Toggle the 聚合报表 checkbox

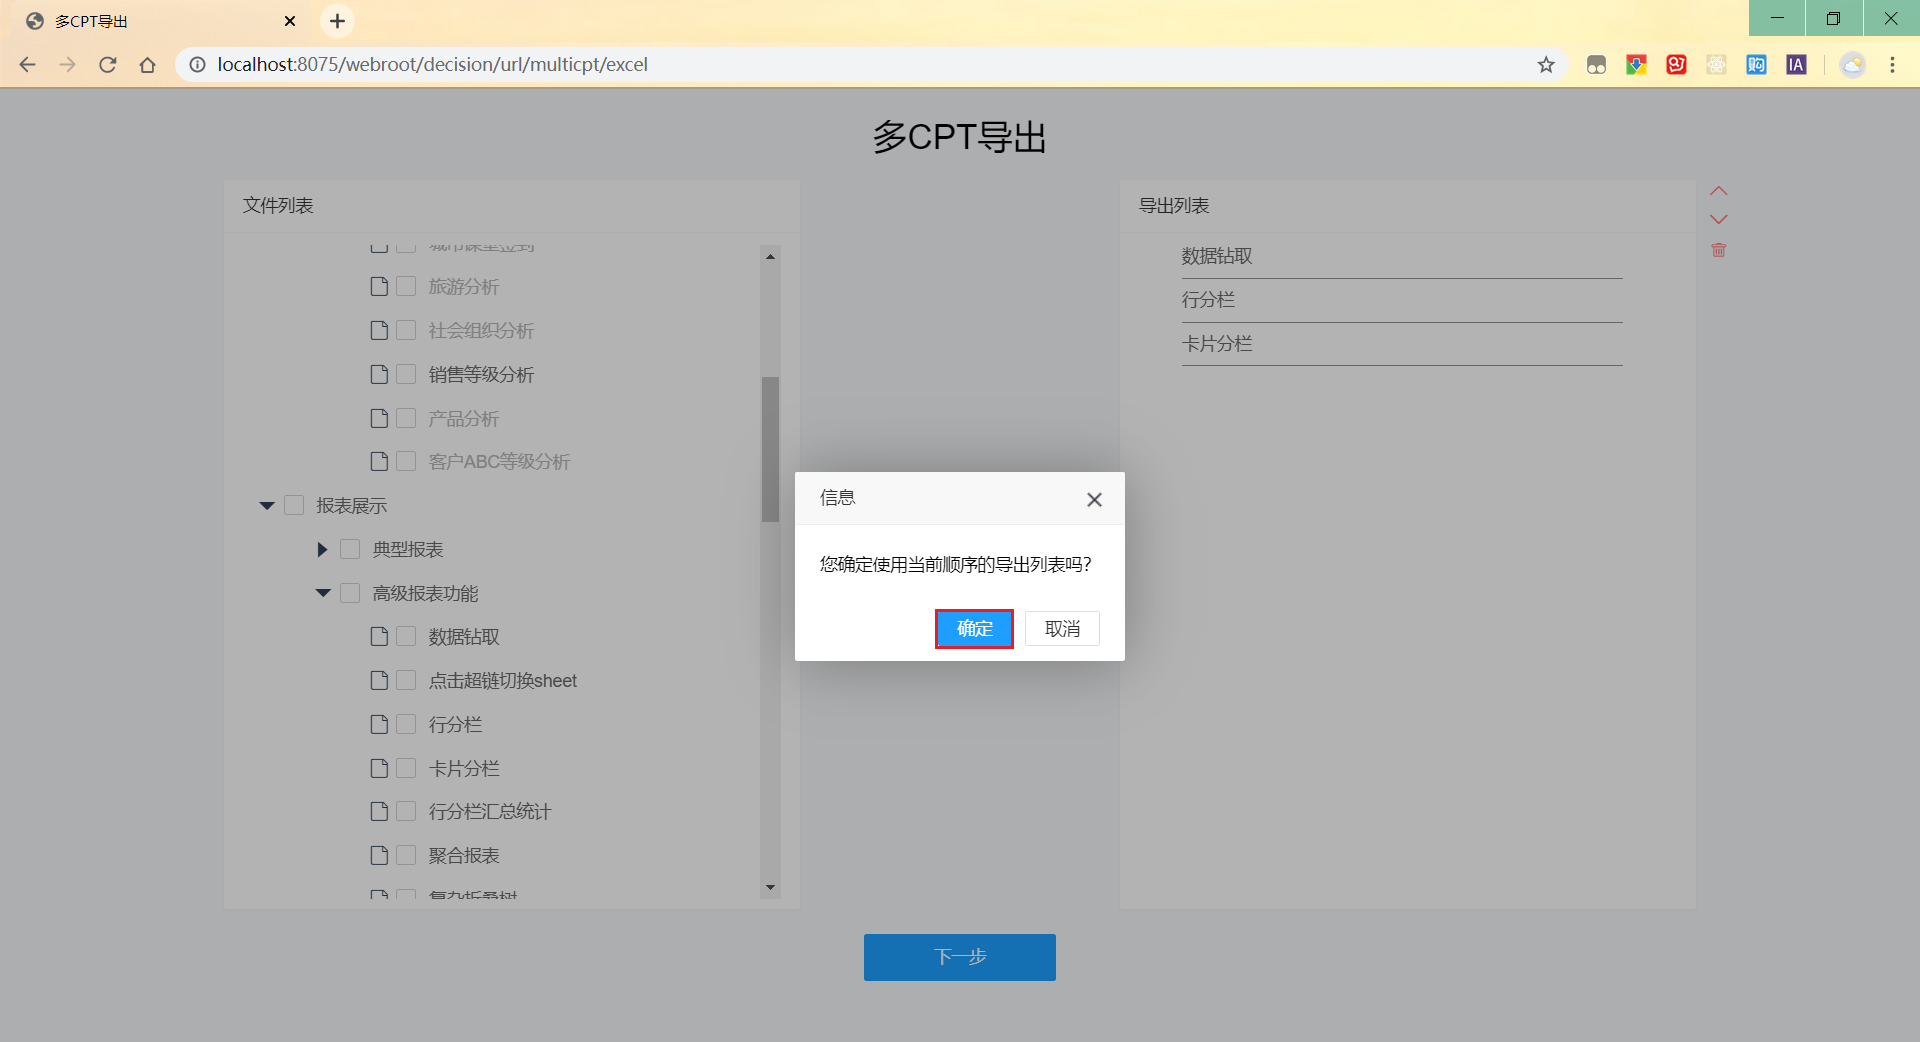pos(406,855)
